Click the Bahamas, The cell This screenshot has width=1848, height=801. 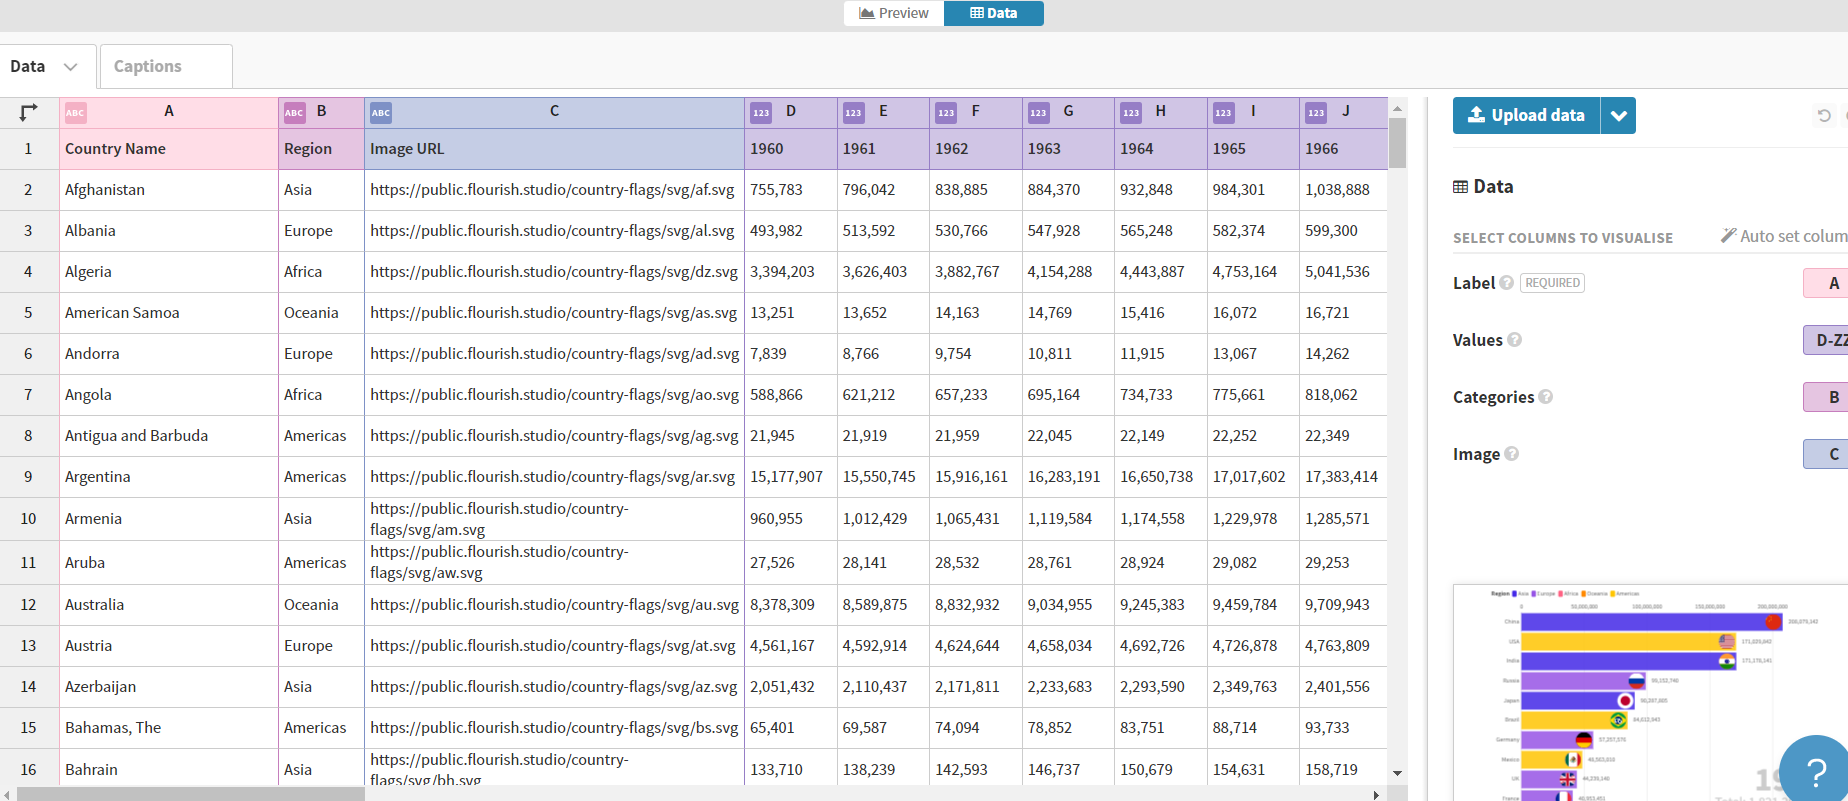tap(169, 728)
